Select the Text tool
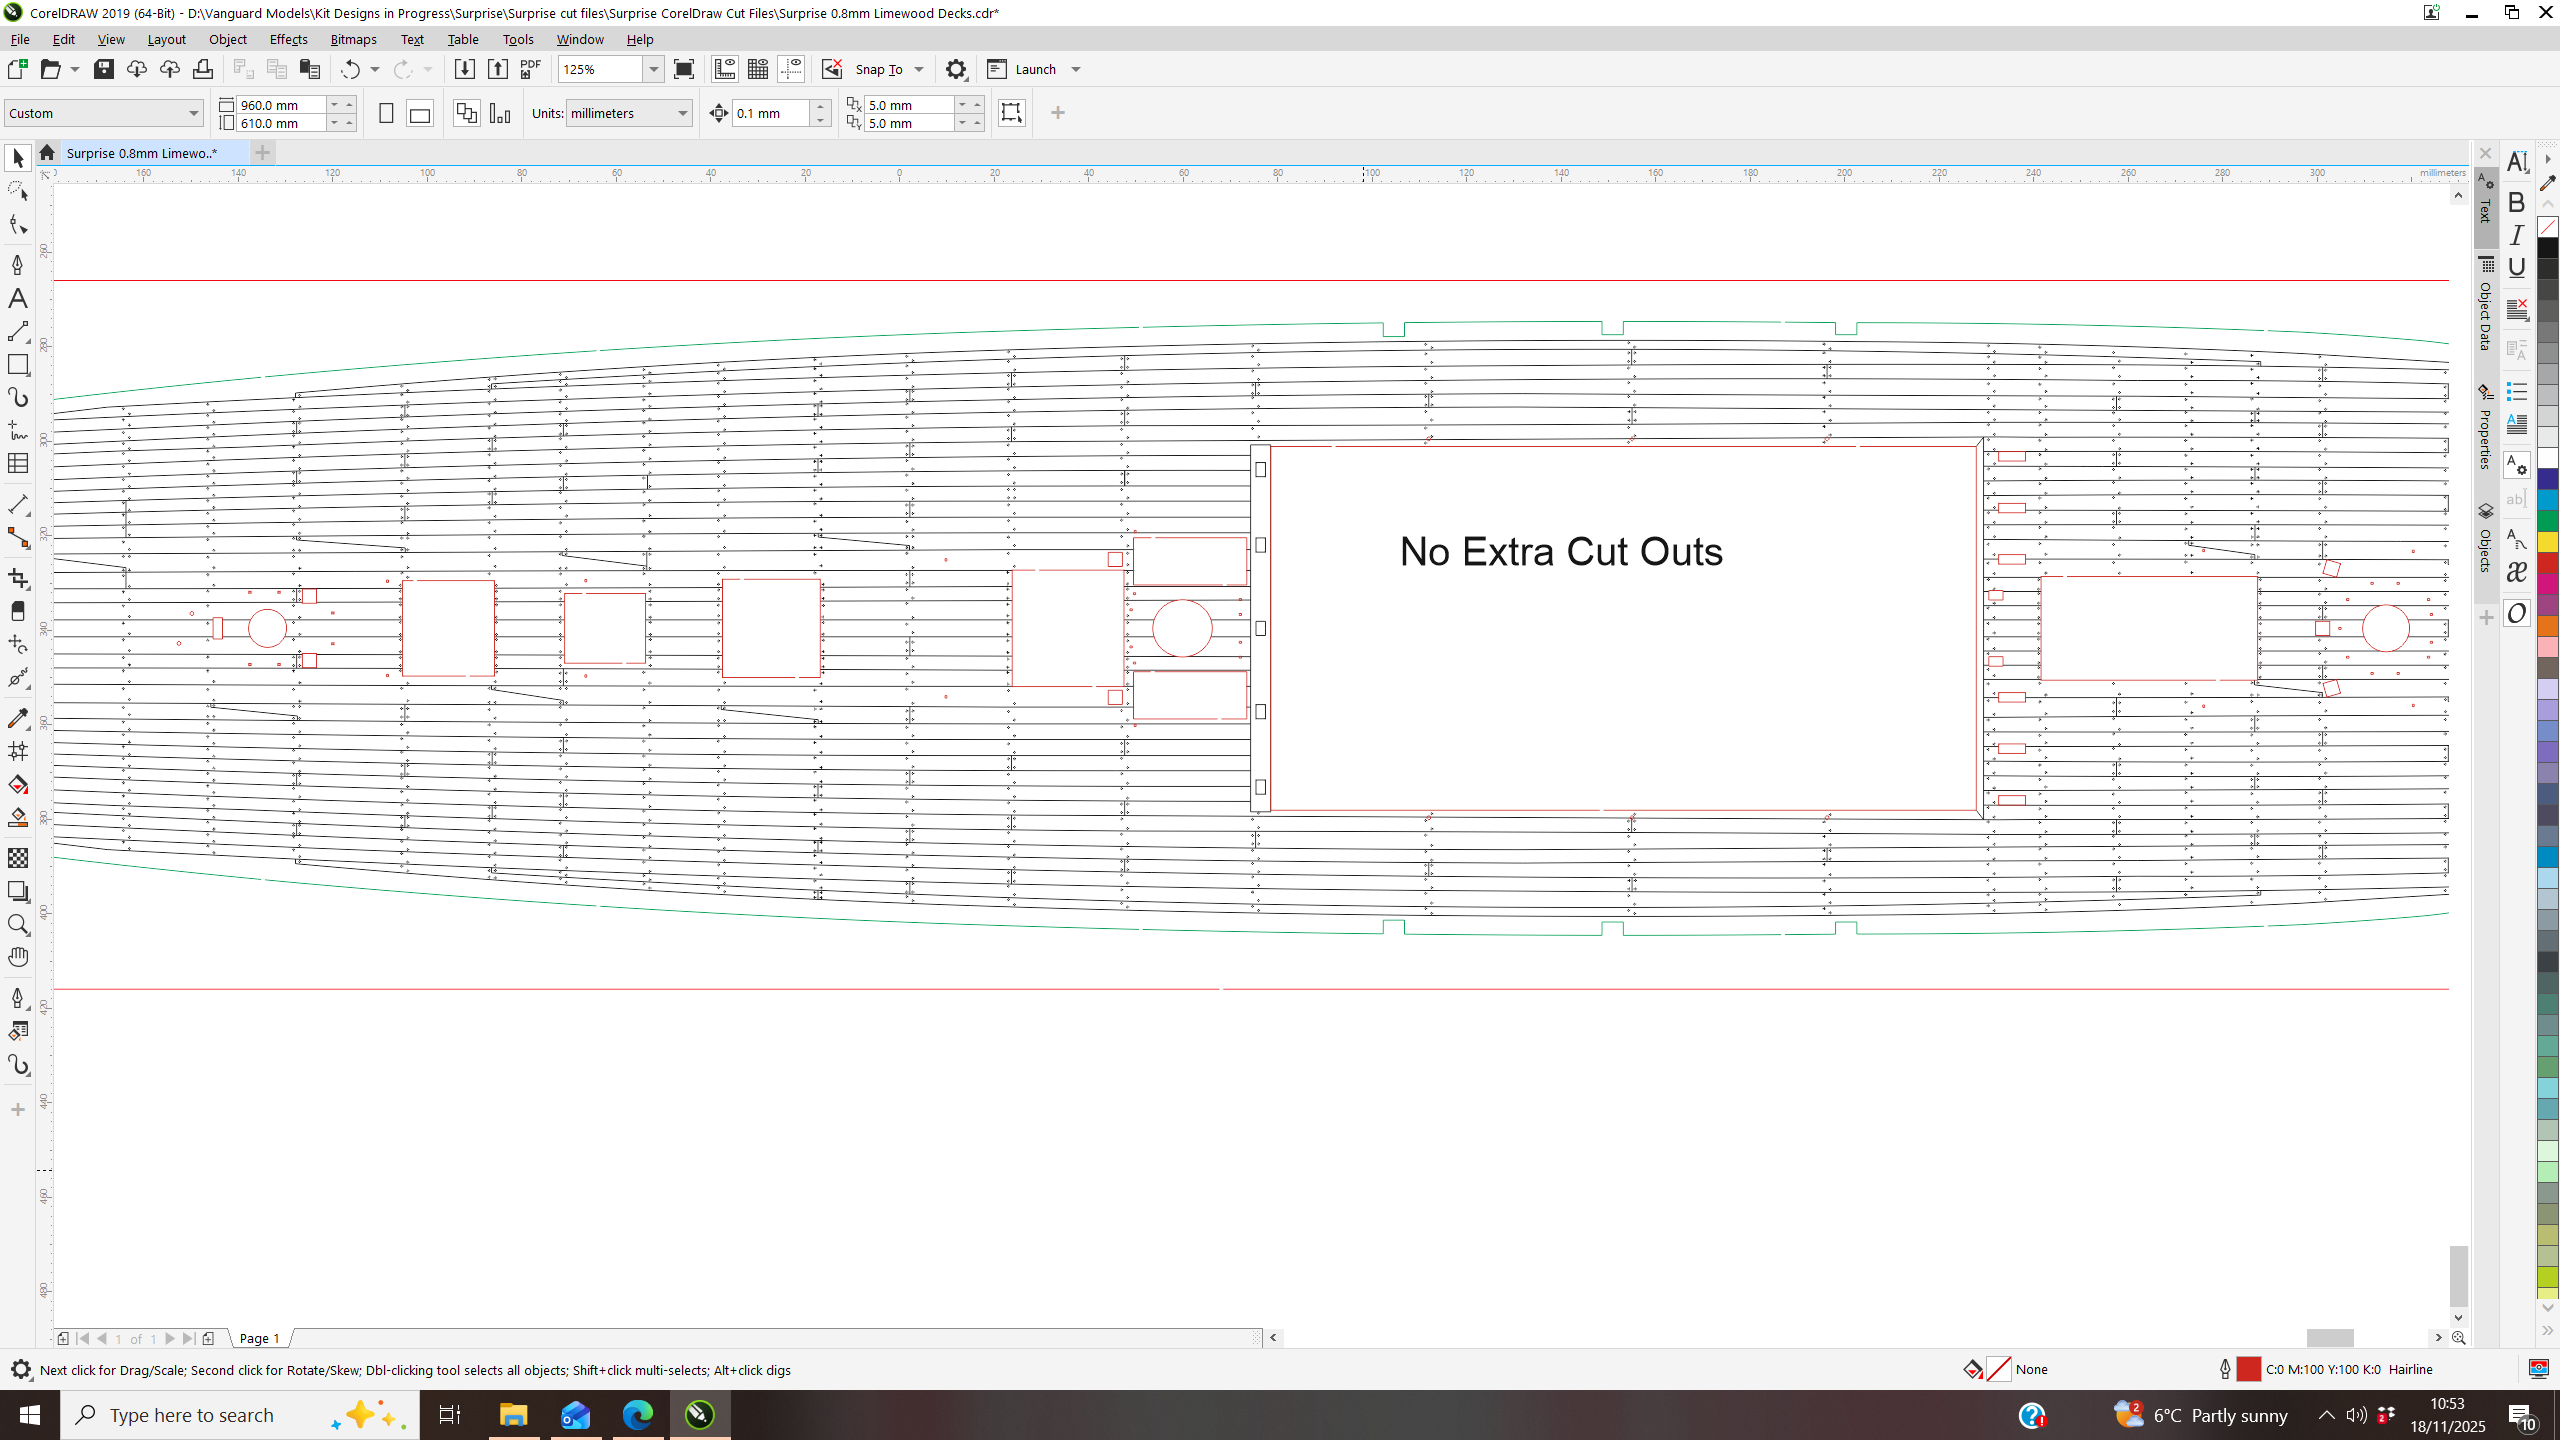The width and height of the screenshot is (2560, 1440). pyautogui.click(x=18, y=298)
